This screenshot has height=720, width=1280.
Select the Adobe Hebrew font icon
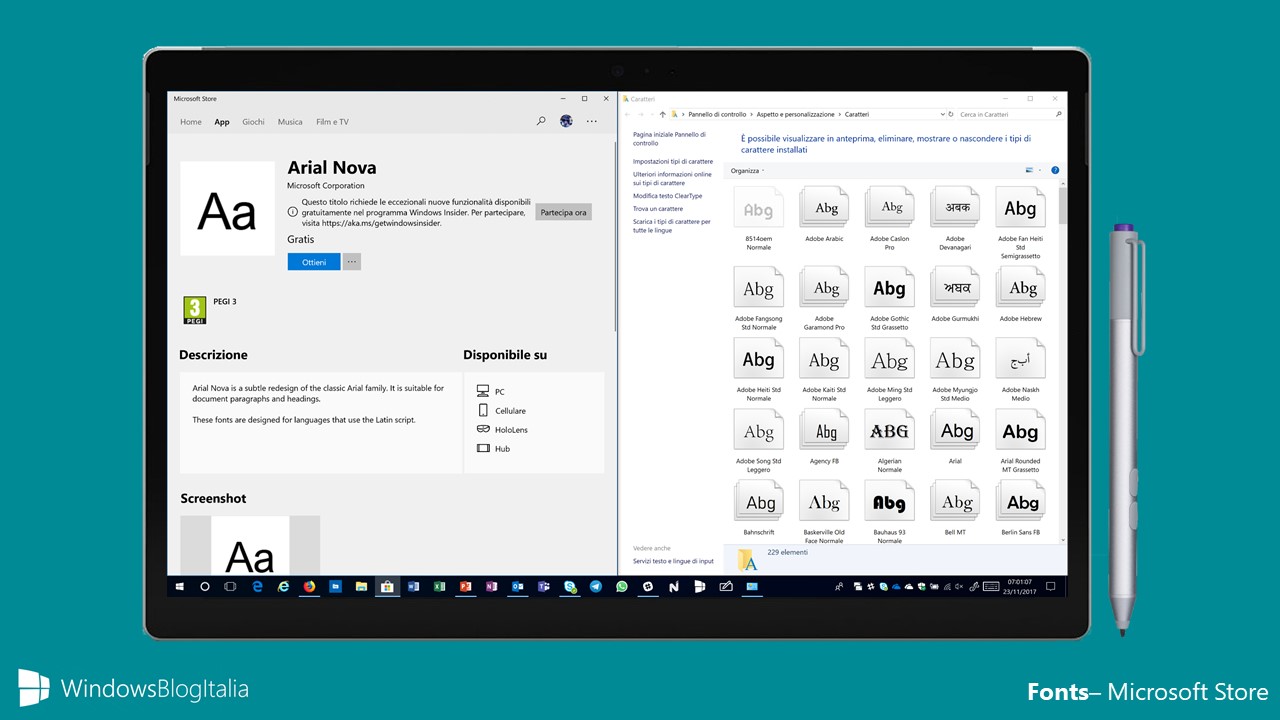[x=1020, y=288]
